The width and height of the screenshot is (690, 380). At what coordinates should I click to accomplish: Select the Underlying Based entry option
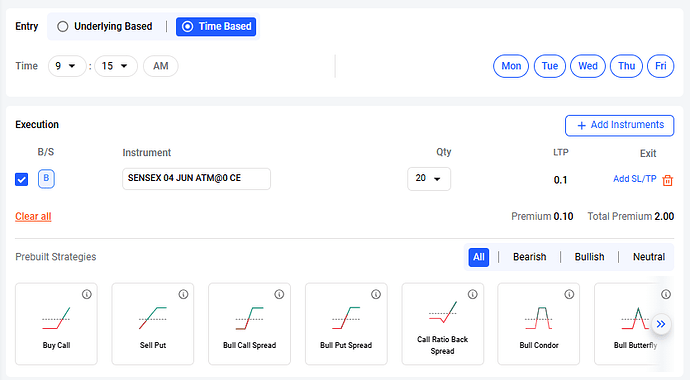point(105,26)
